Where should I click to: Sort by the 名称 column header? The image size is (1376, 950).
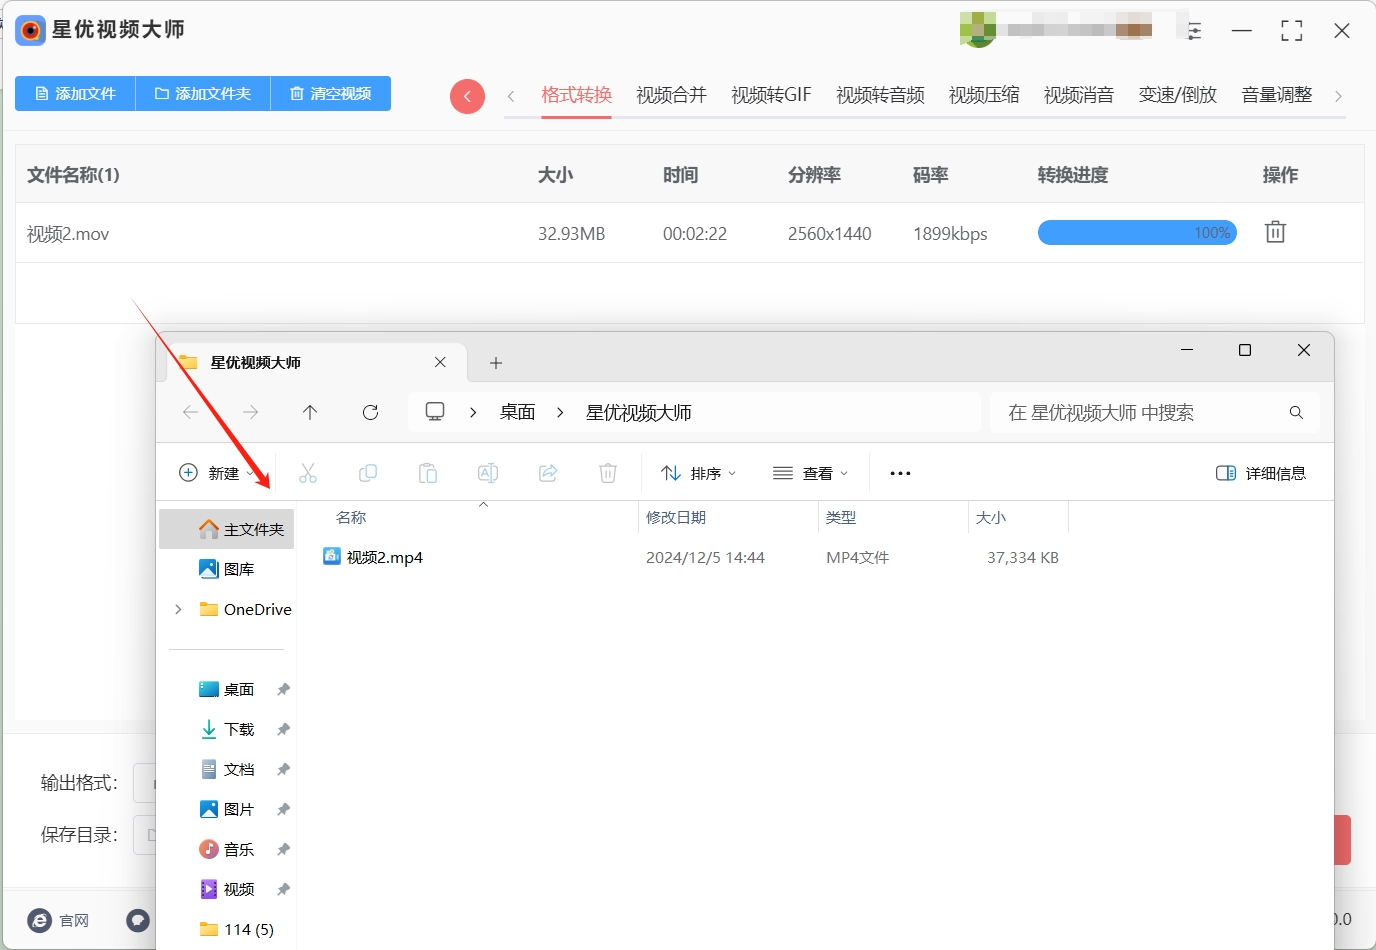pos(351,517)
